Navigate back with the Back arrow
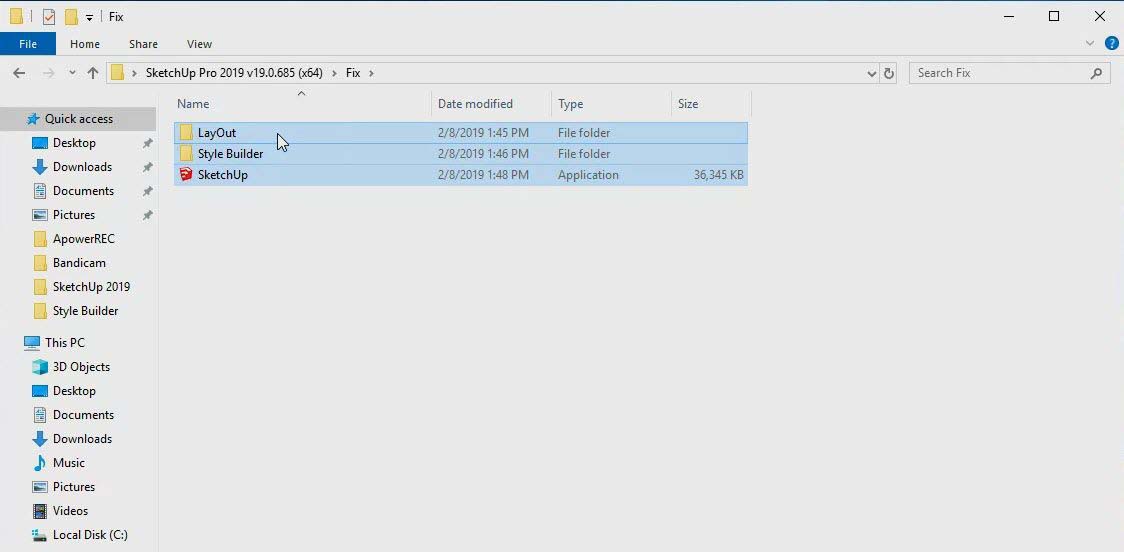The width and height of the screenshot is (1124, 552). coord(19,73)
